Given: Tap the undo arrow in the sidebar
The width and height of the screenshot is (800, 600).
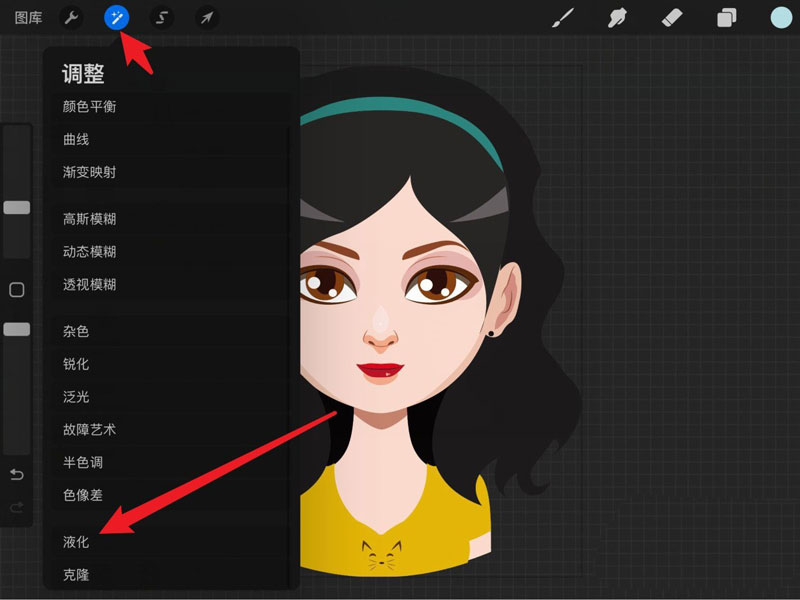Looking at the screenshot, I should click(x=16, y=476).
